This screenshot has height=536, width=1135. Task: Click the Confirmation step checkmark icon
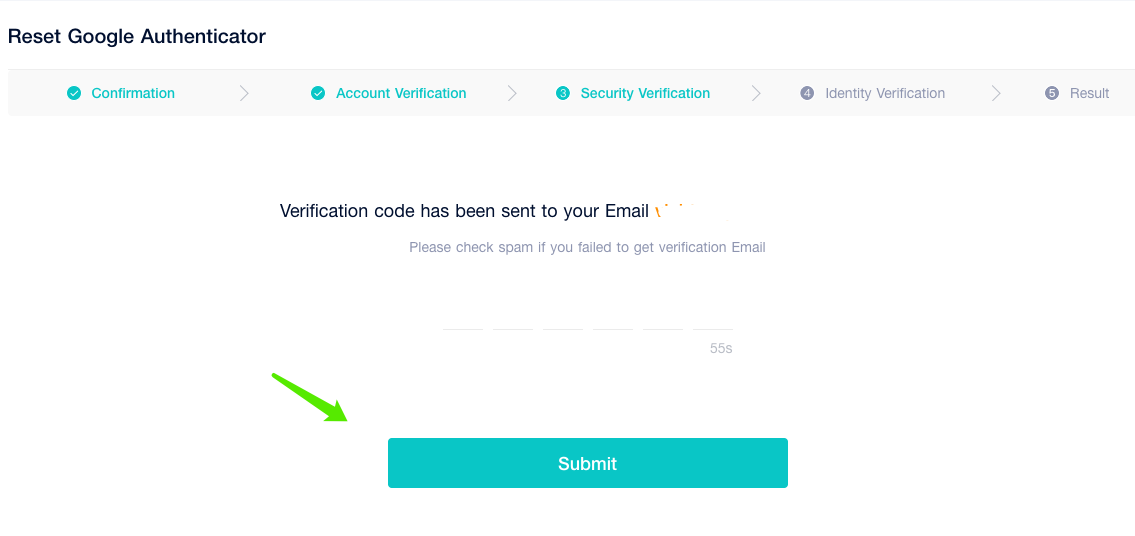click(x=74, y=93)
